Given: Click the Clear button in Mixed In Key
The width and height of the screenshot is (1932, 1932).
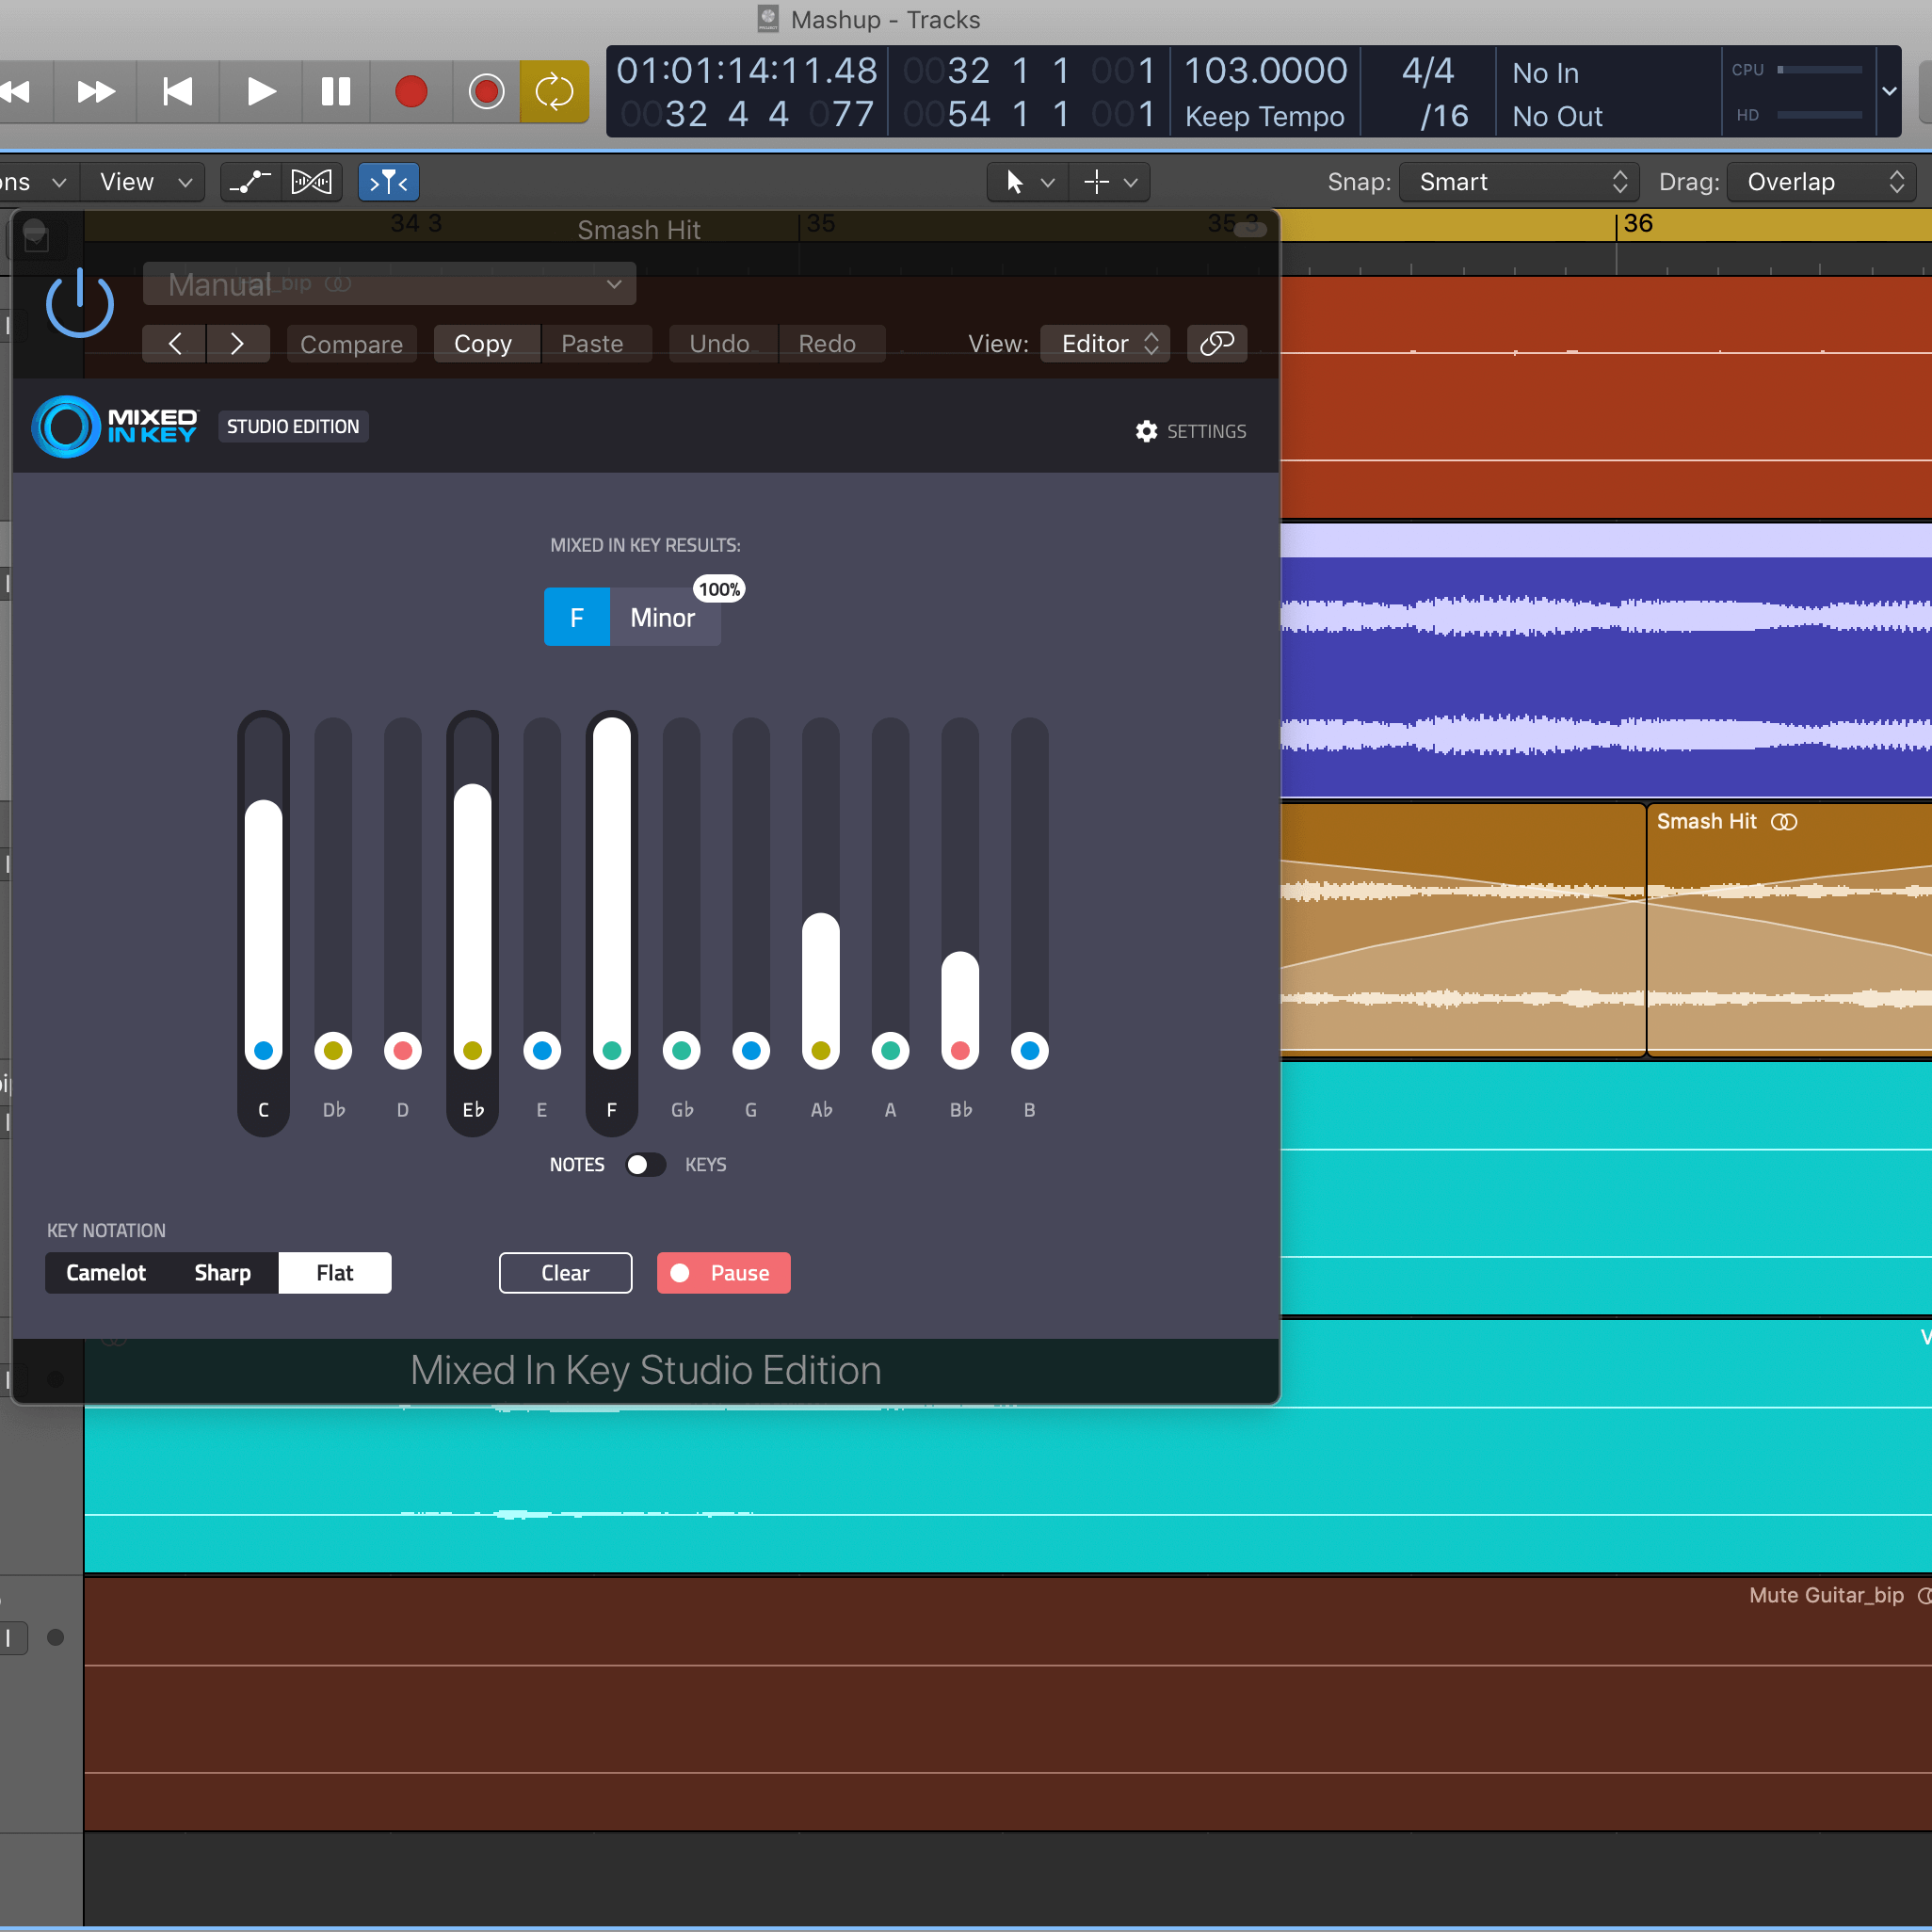Looking at the screenshot, I should click(x=566, y=1272).
